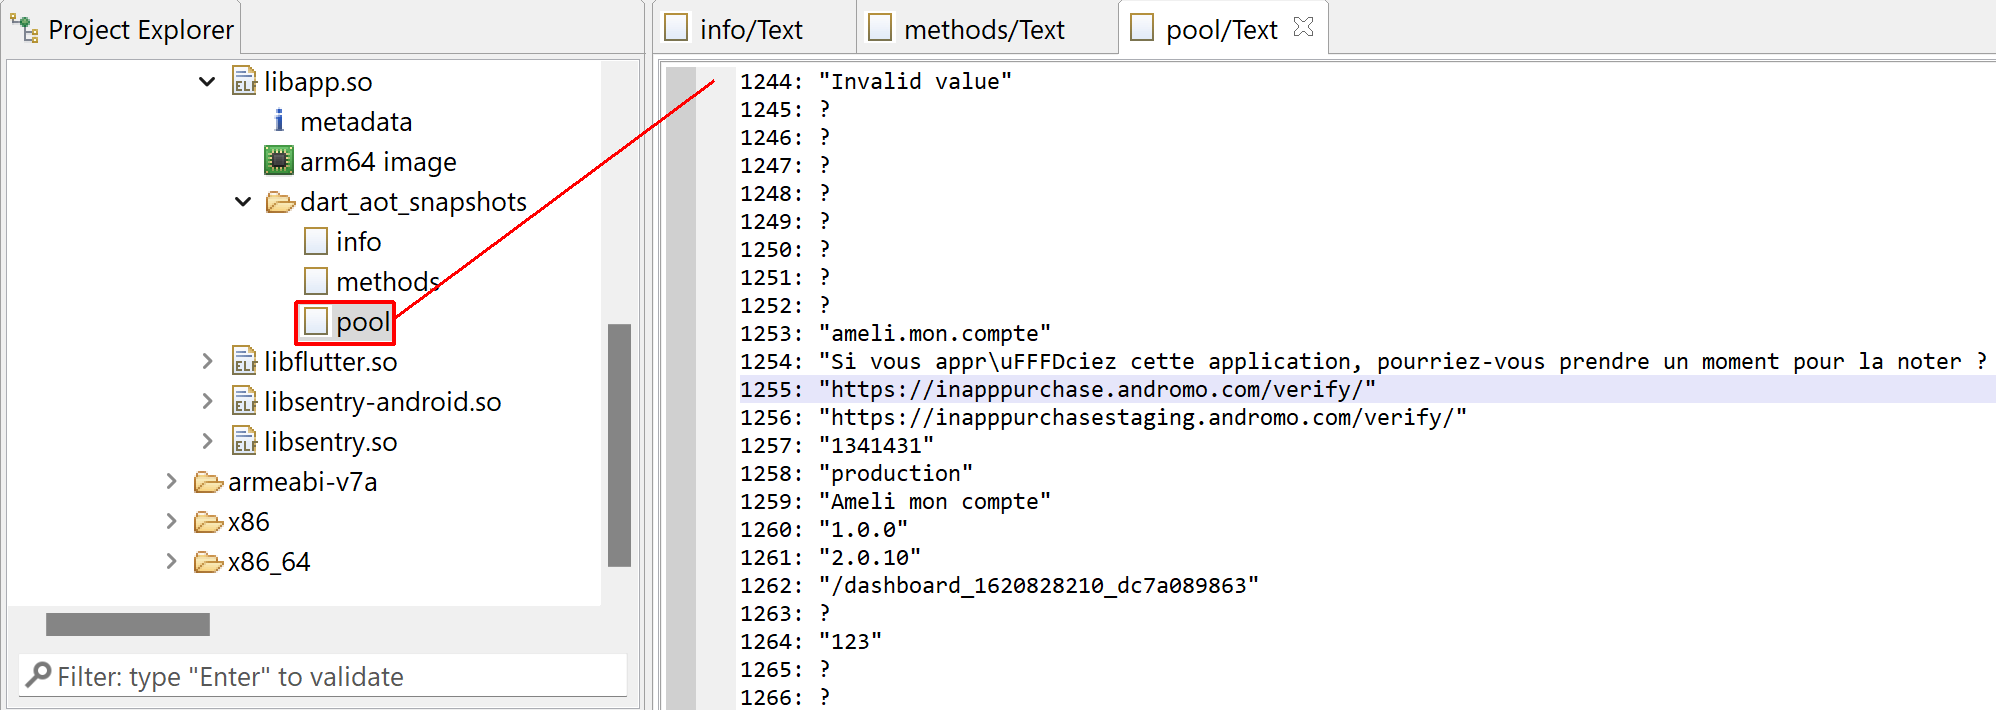1996x710 pixels.
Task: Expand the x86_64 folder
Action: pyautogui.click(x=171, y=561)
